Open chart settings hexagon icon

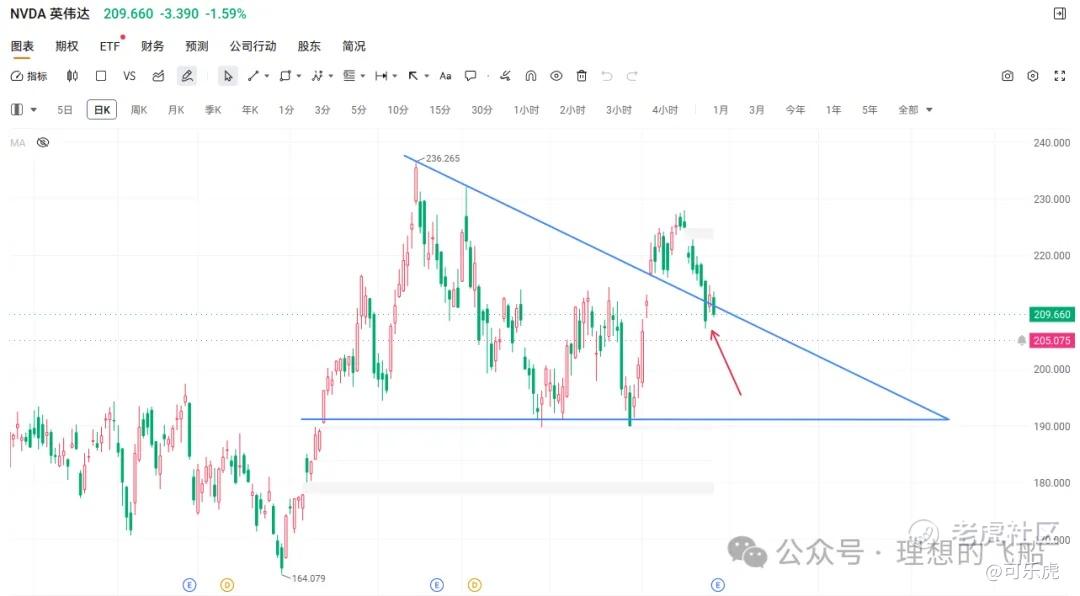click(1032, 76)
